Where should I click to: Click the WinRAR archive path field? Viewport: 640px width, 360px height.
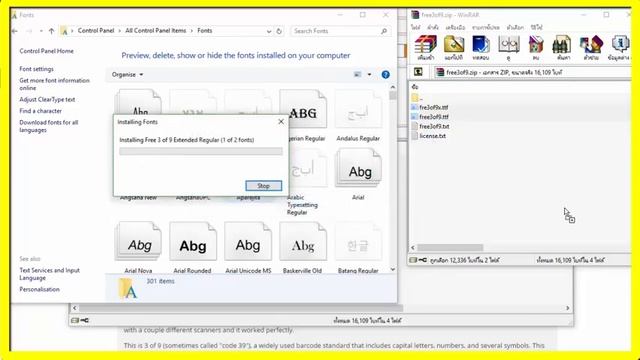click(x=532, y=72)
